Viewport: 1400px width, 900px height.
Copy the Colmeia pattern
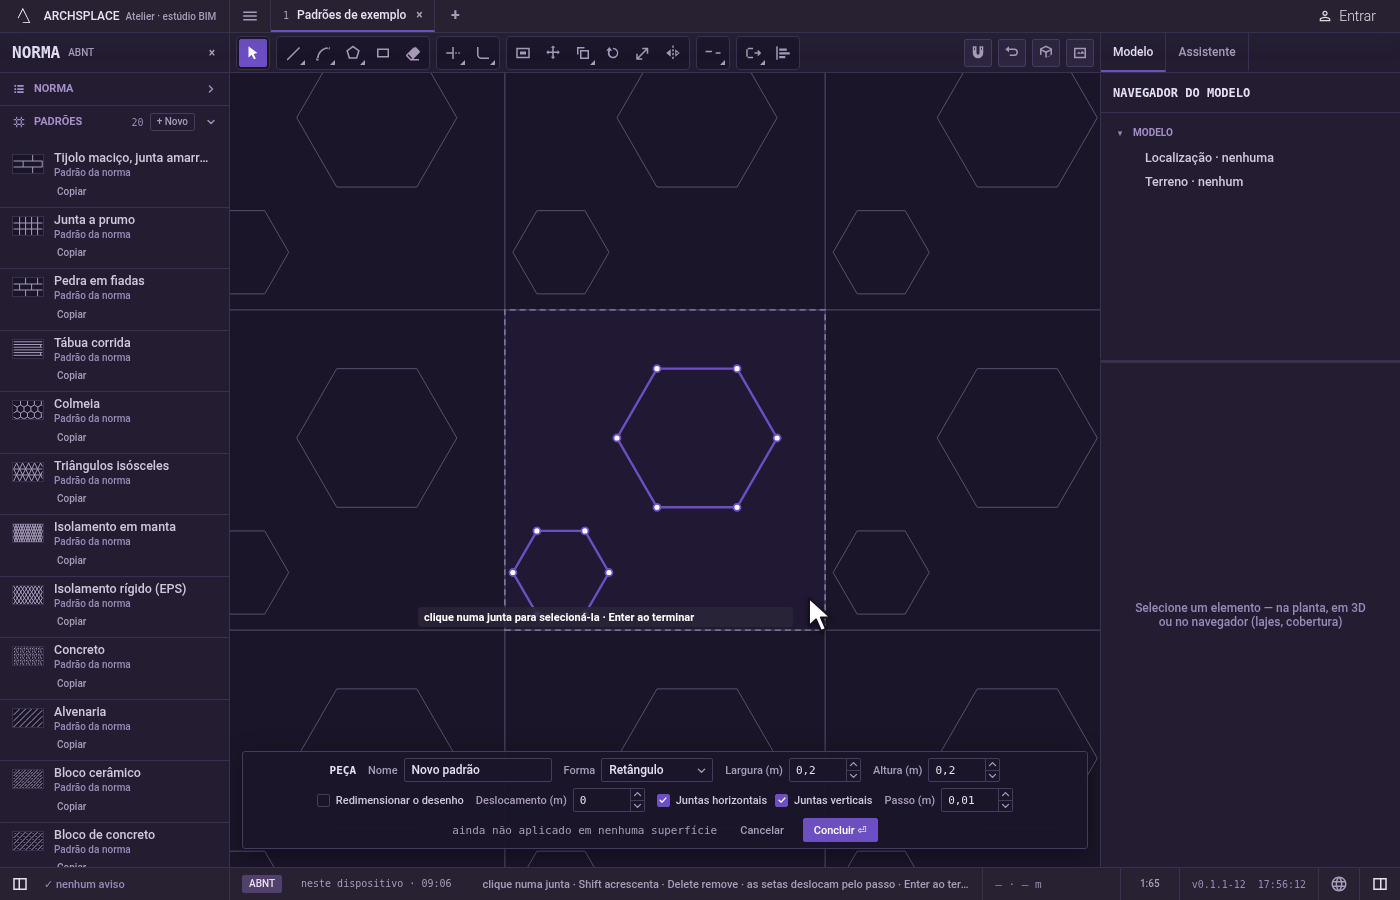click(71, 437)
